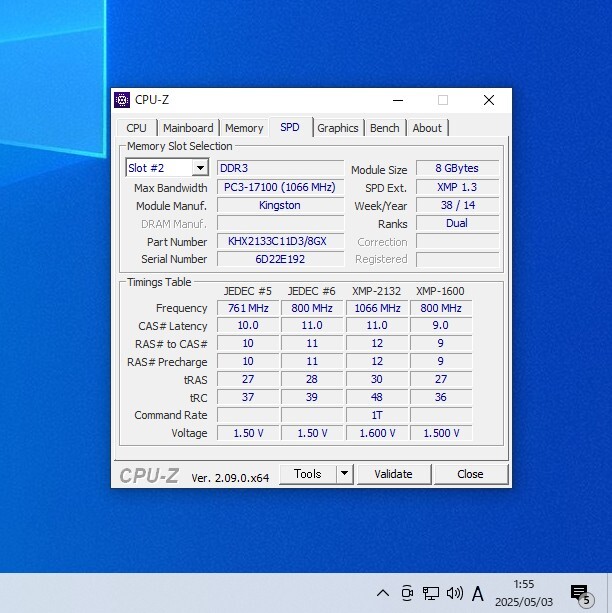The image size is (612, 613).
Task: Show hidden tray icons chevron
Action: (x=383, y=593)
